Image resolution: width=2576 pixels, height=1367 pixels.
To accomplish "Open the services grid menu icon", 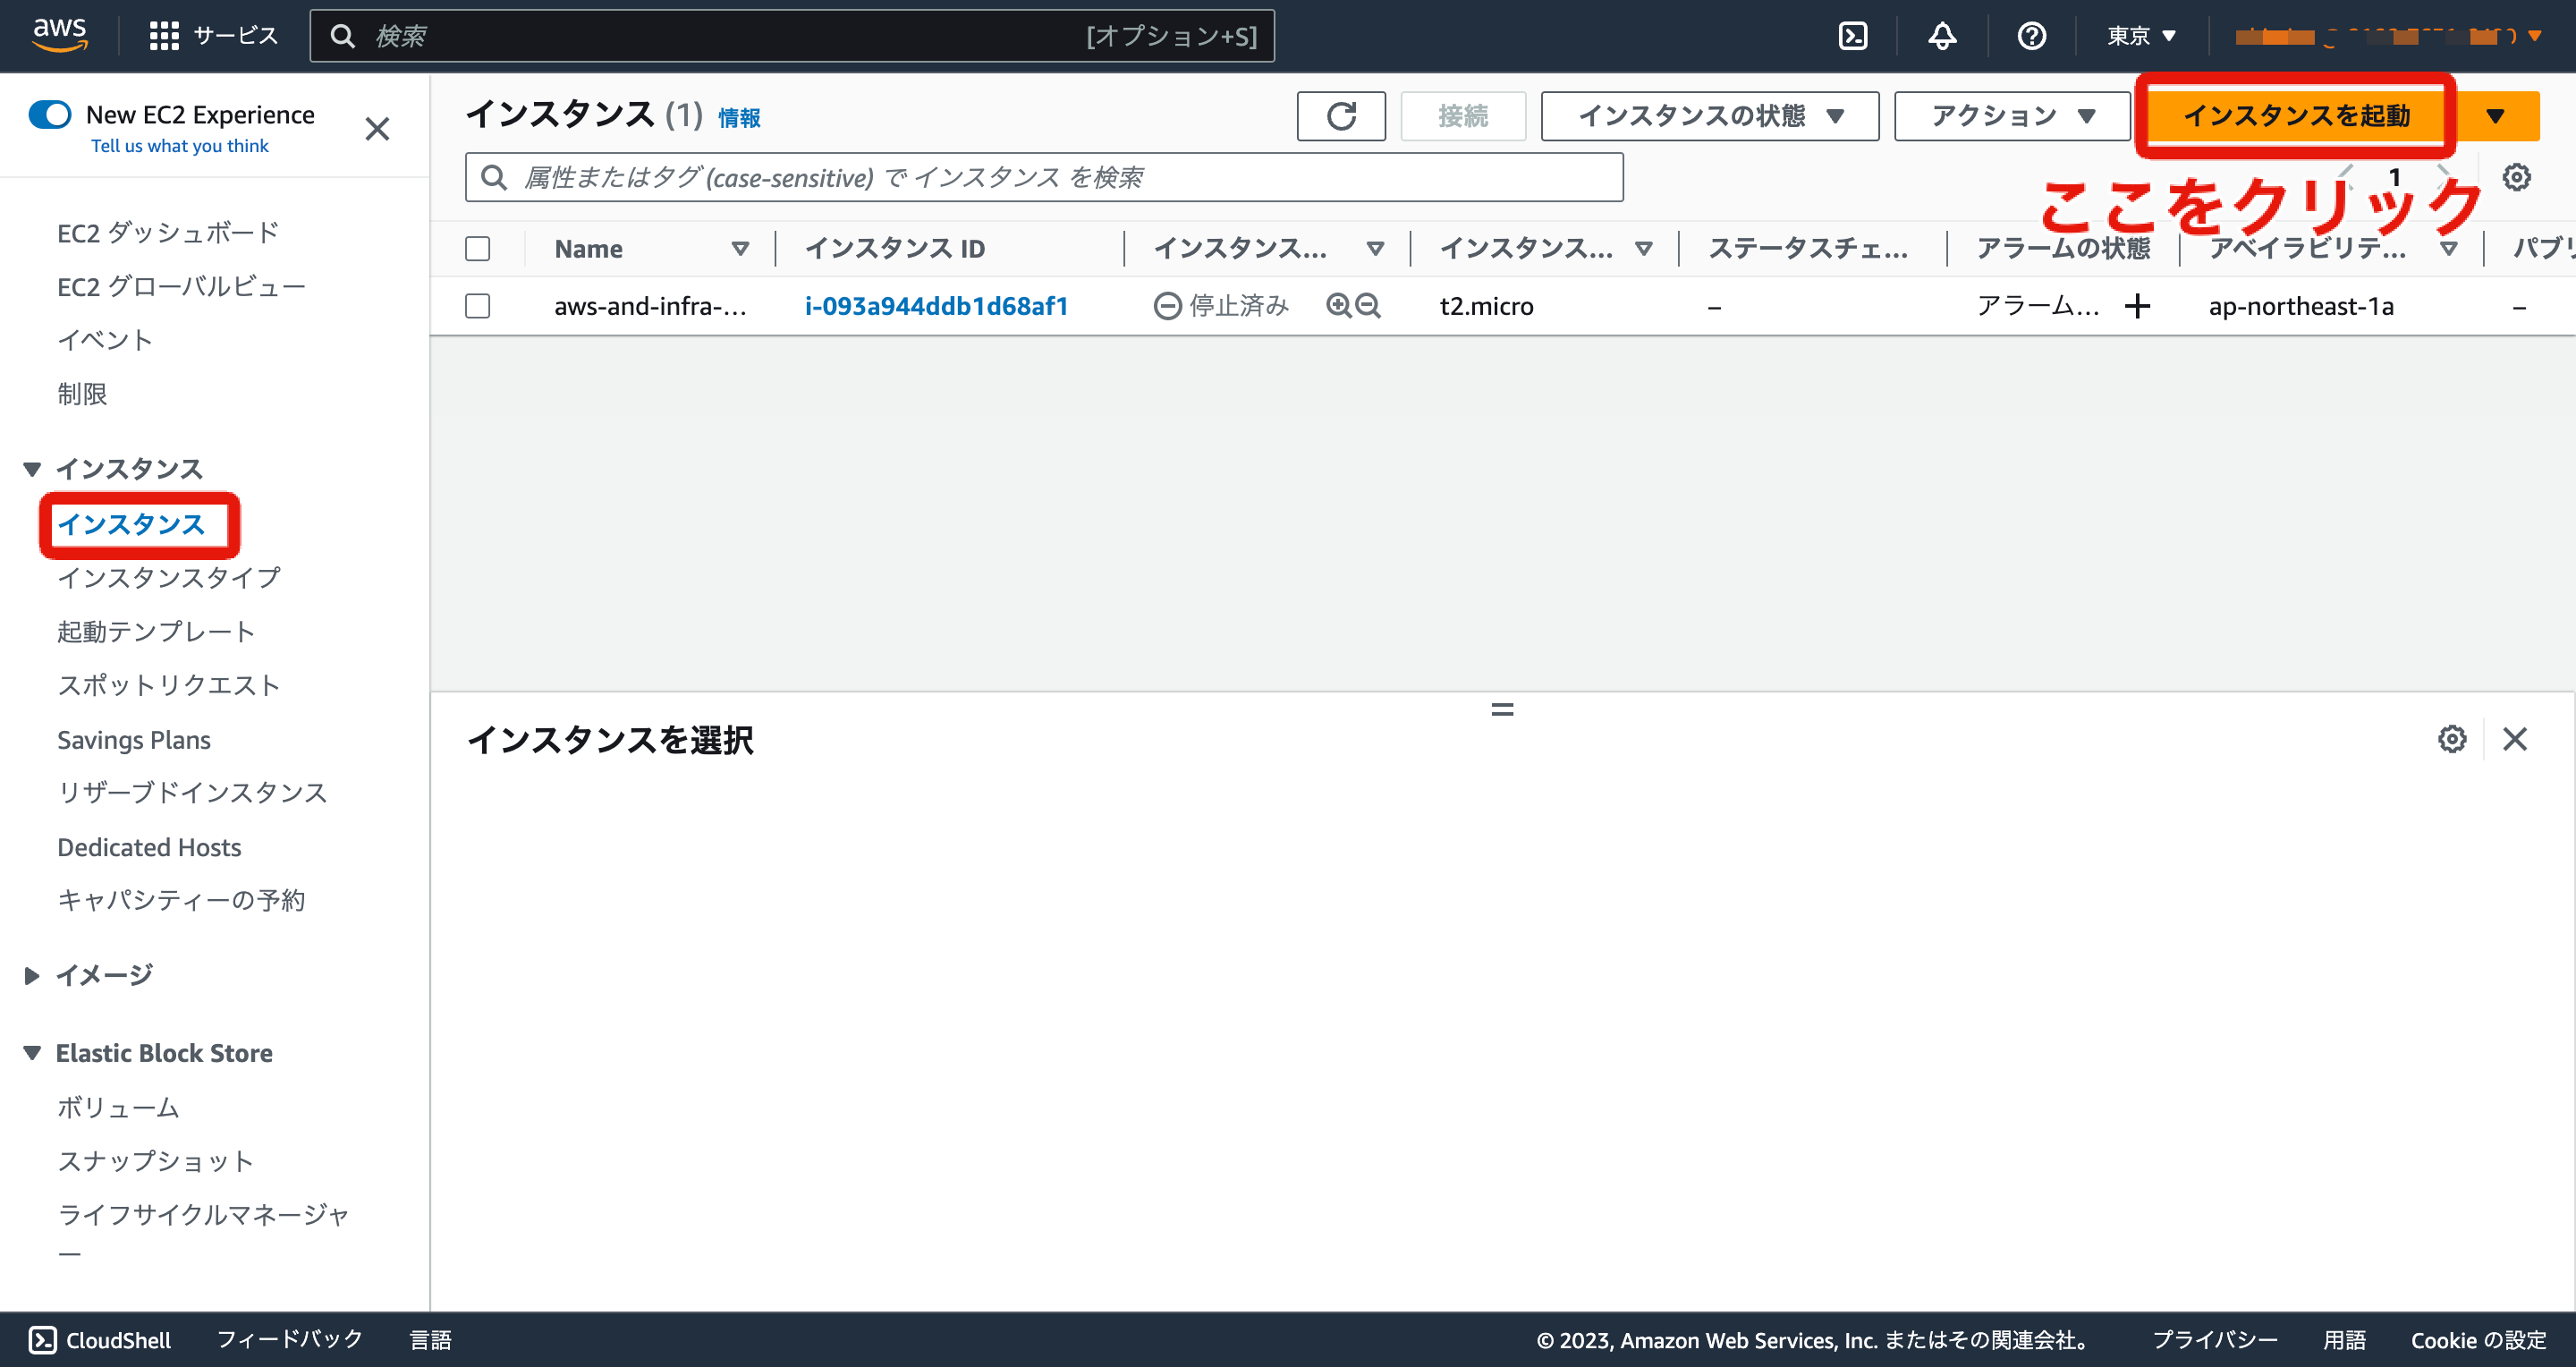I will [x=163, y=36].
